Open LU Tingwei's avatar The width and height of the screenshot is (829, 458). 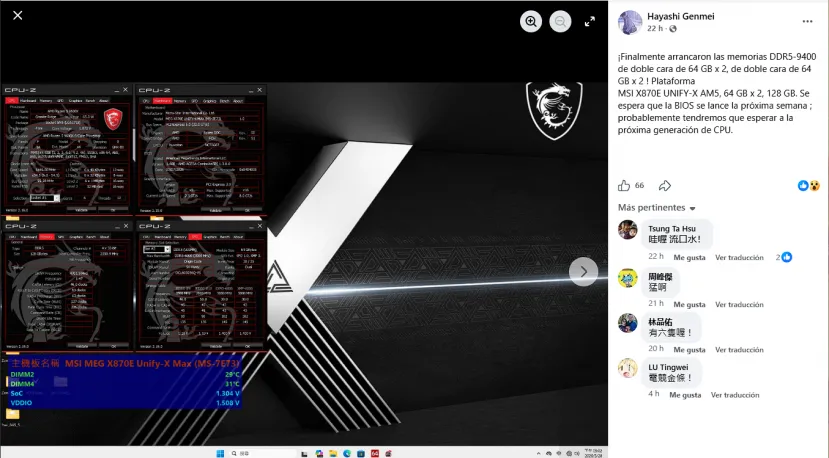[628, 368]
